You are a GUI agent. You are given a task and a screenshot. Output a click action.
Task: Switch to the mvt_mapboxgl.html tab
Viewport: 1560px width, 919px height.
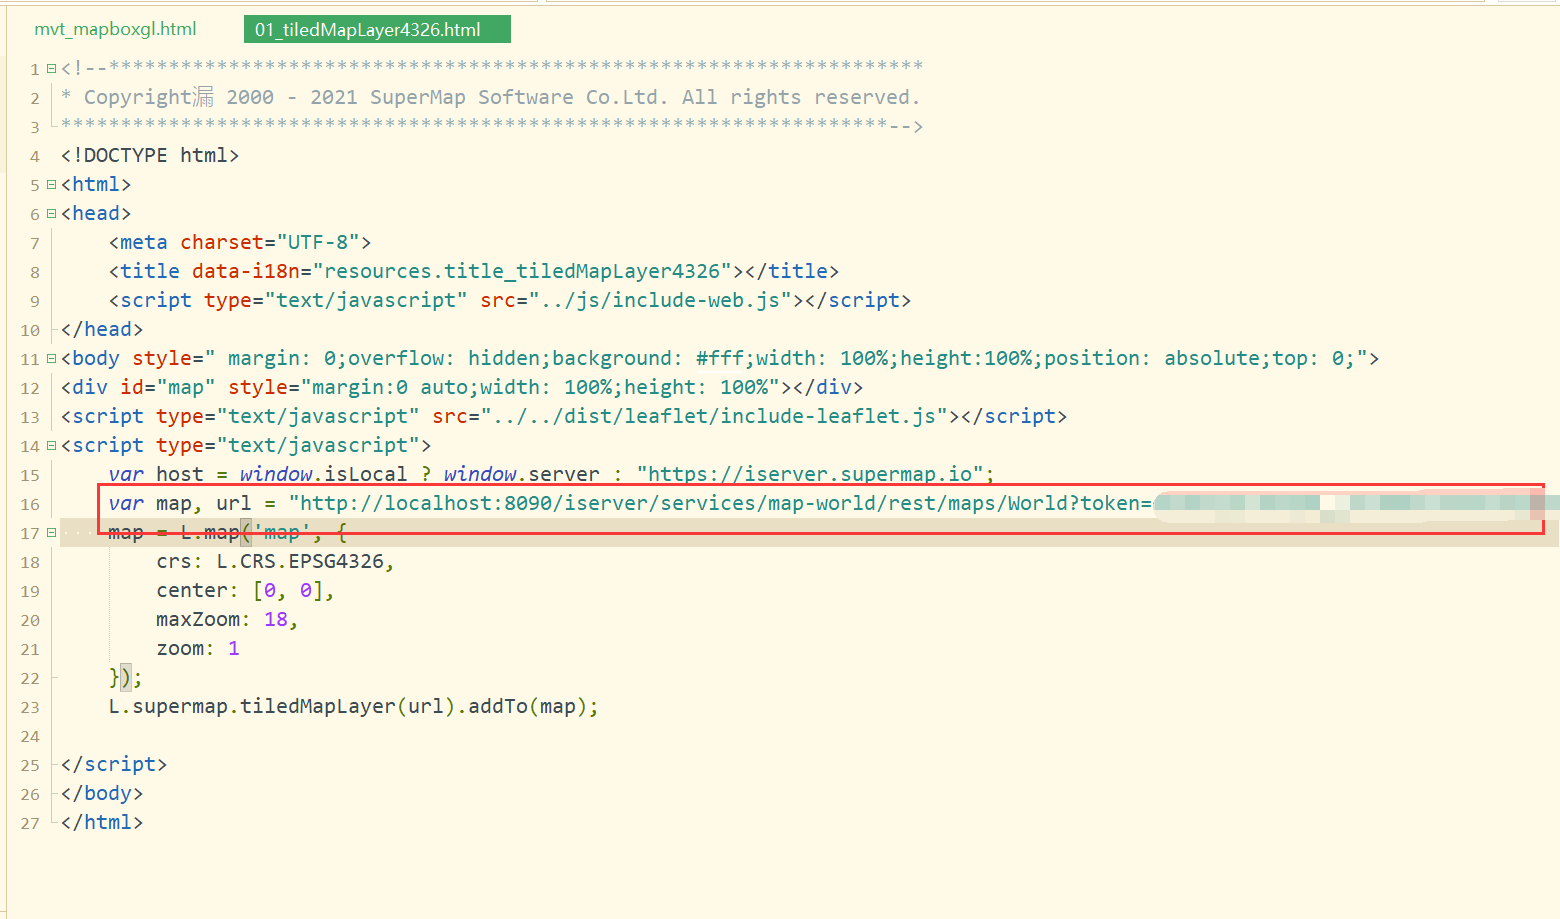pos(115,29)
